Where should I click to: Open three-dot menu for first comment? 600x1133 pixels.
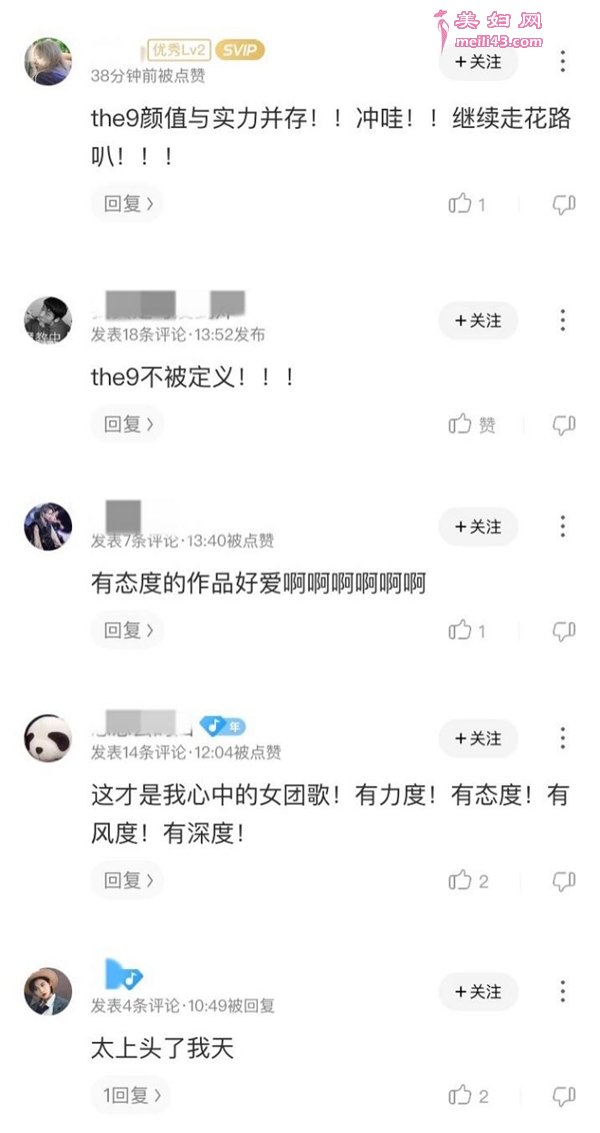point(562,61)
